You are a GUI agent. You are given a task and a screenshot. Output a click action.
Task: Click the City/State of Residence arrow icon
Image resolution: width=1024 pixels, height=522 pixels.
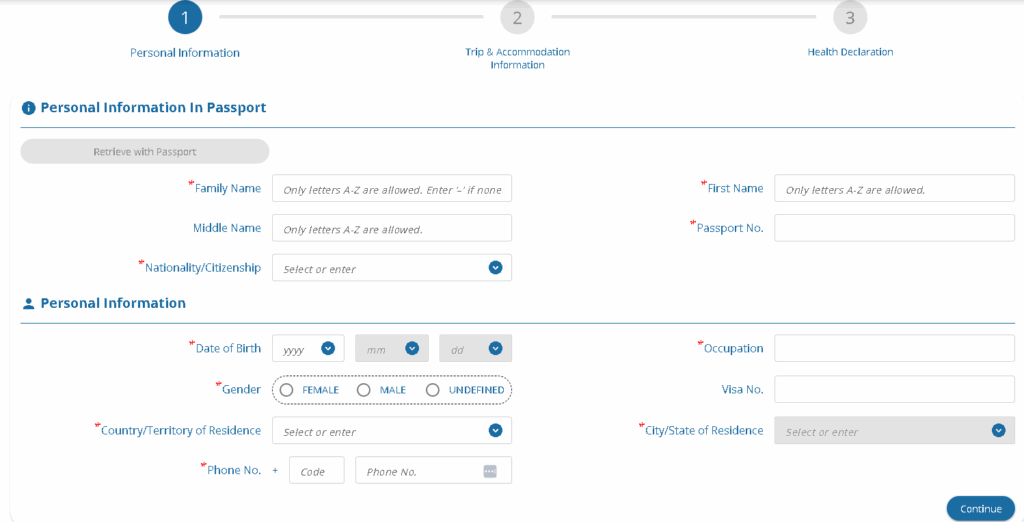[x=997, y=431]
